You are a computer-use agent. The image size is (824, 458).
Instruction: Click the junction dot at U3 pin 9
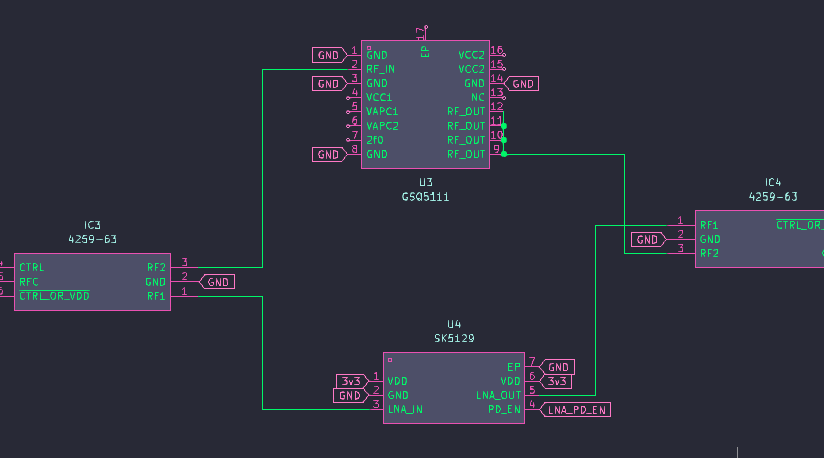pos(504,155)
